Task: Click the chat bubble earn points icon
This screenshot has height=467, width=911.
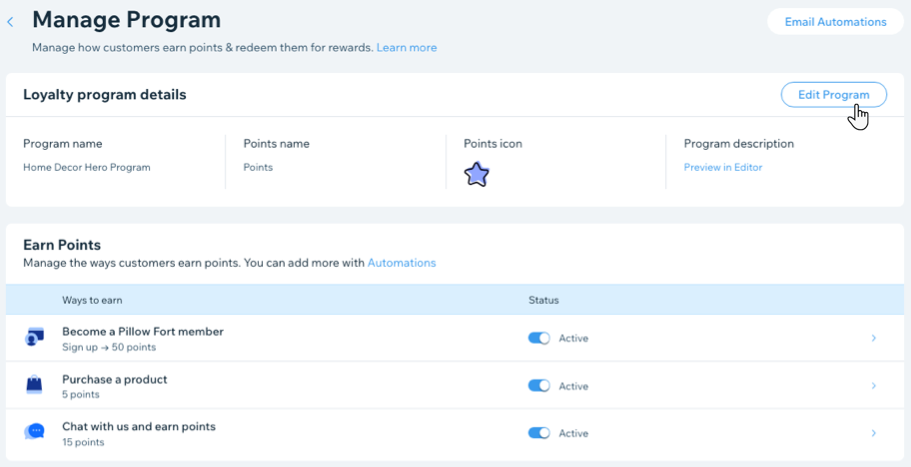Action: (35, 432)
